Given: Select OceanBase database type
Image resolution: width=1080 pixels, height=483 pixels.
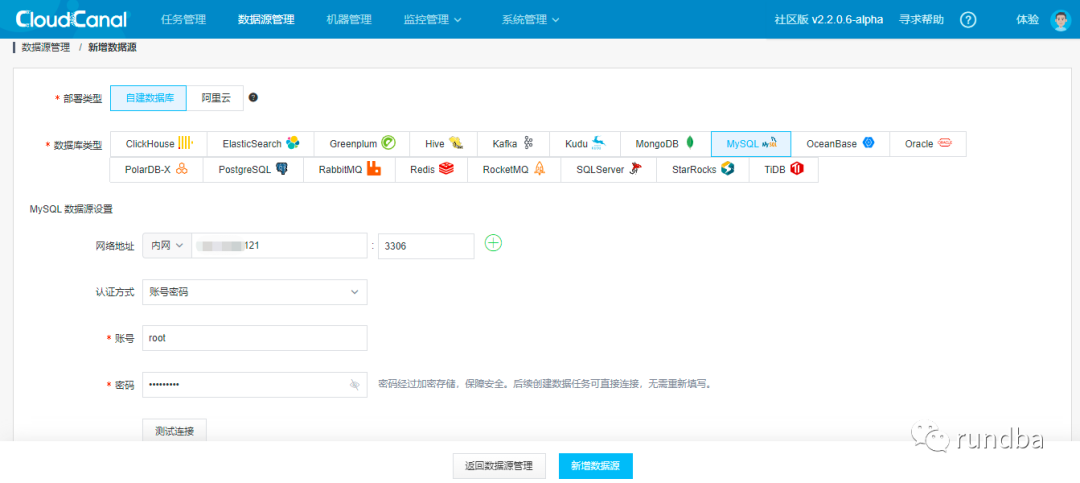Looking at the screenshot, I should (x=840, y=144).
